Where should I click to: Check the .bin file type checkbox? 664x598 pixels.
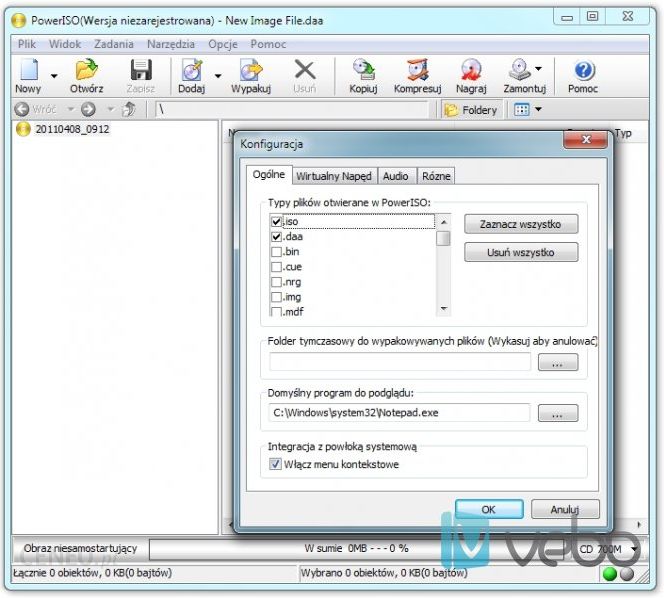(x=277, y=252)
